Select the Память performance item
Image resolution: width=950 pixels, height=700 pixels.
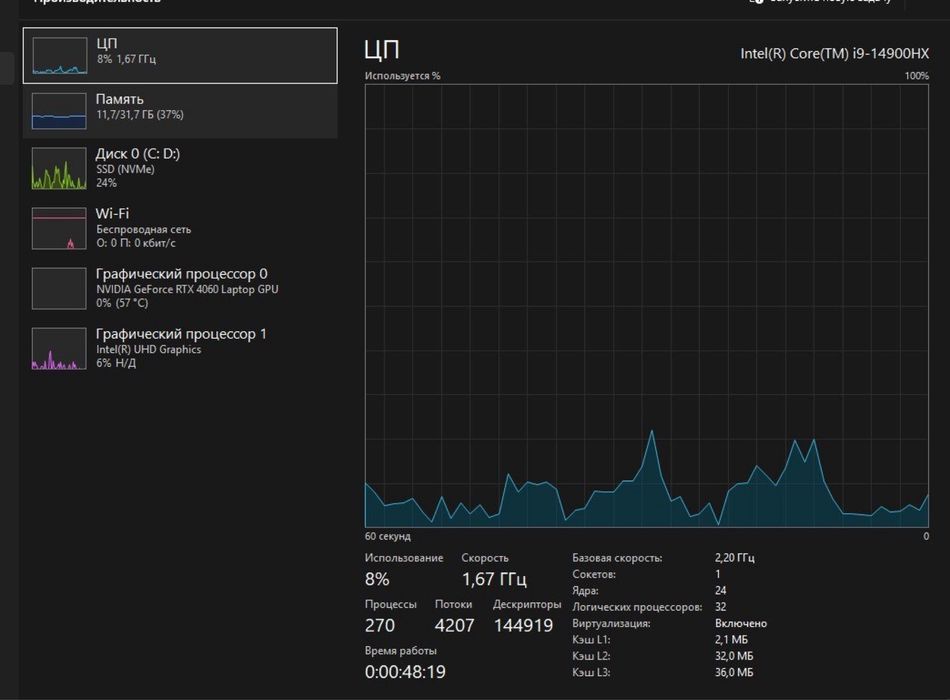point(180,111)
